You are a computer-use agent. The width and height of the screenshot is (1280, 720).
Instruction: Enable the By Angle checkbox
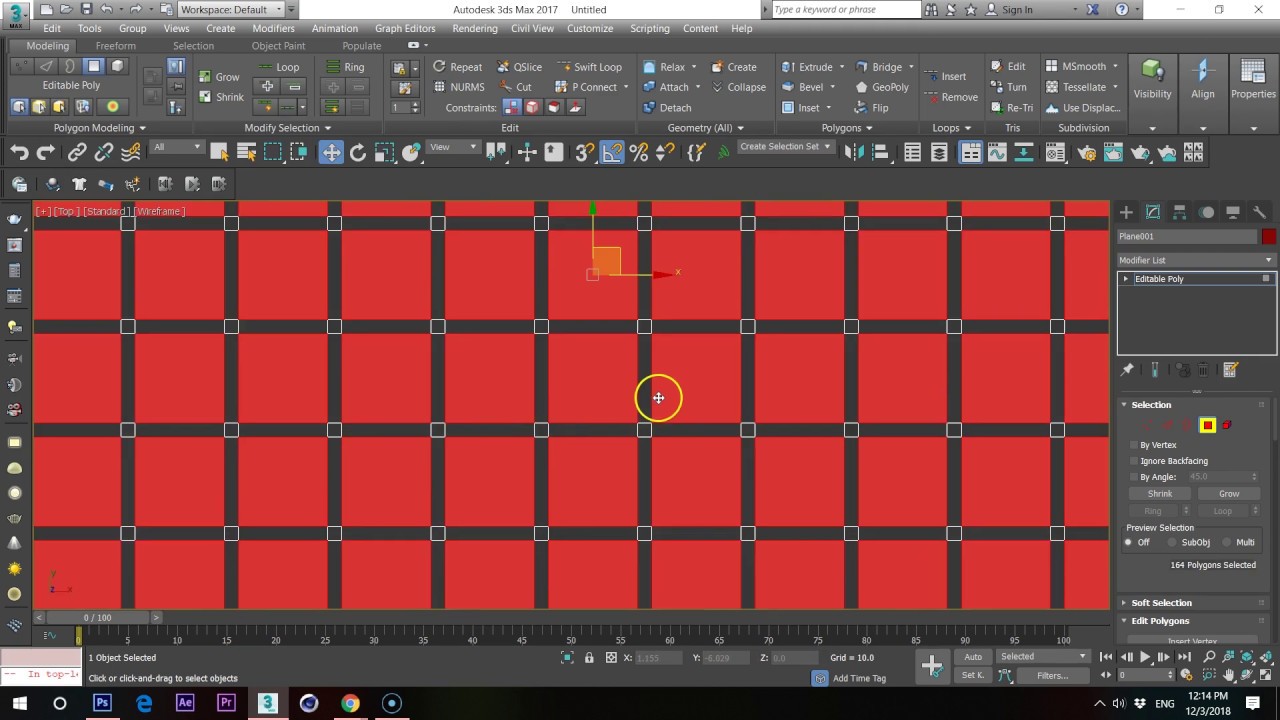point(1134,477)
